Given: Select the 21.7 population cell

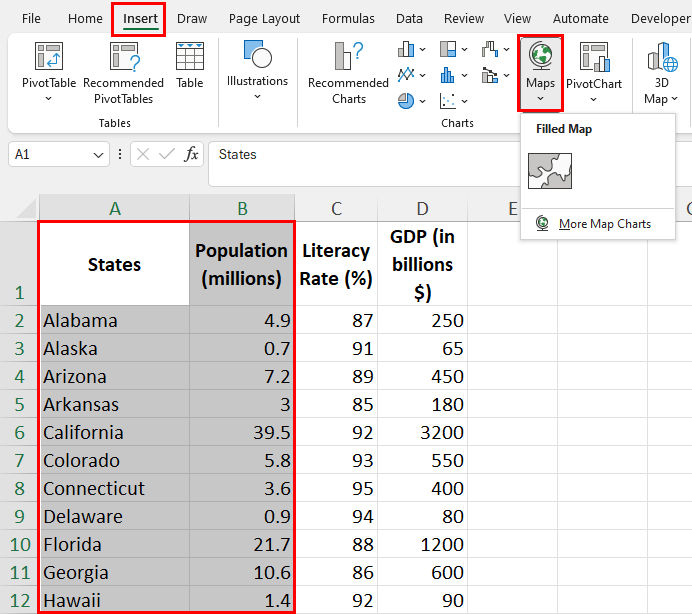Looking at the screenshot, I should [242, 544].
